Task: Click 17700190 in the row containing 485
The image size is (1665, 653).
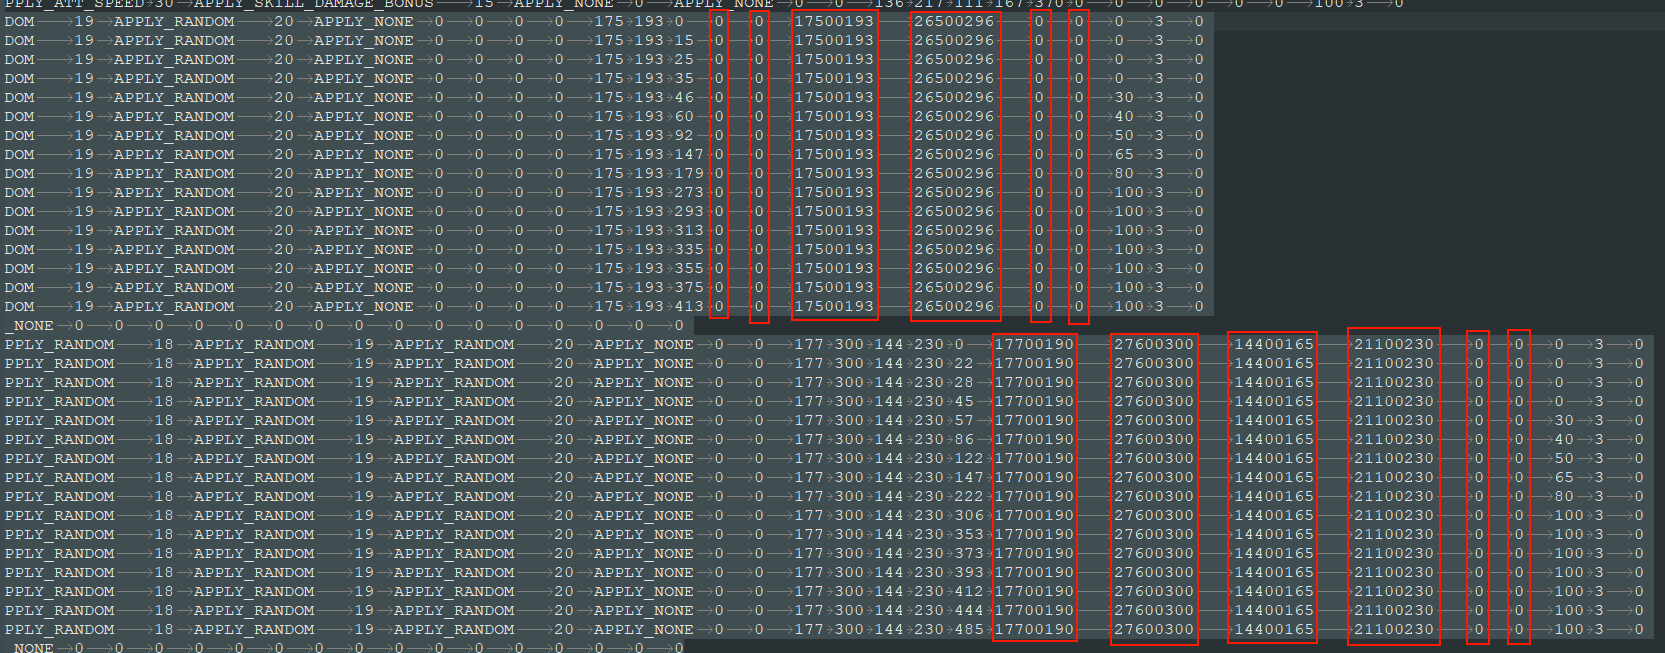Action: tap(1034, 630)
